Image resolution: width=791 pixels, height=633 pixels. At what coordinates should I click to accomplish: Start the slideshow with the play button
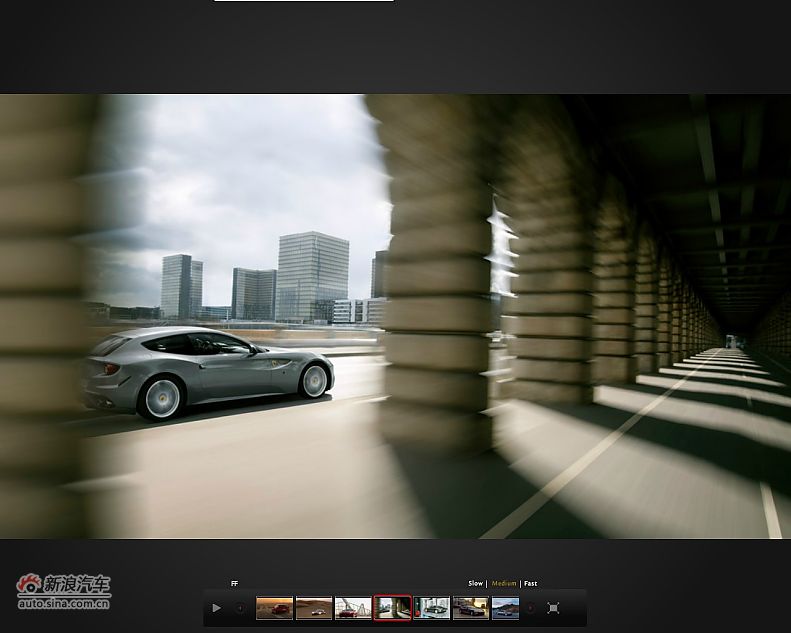(x=216, y=608)
